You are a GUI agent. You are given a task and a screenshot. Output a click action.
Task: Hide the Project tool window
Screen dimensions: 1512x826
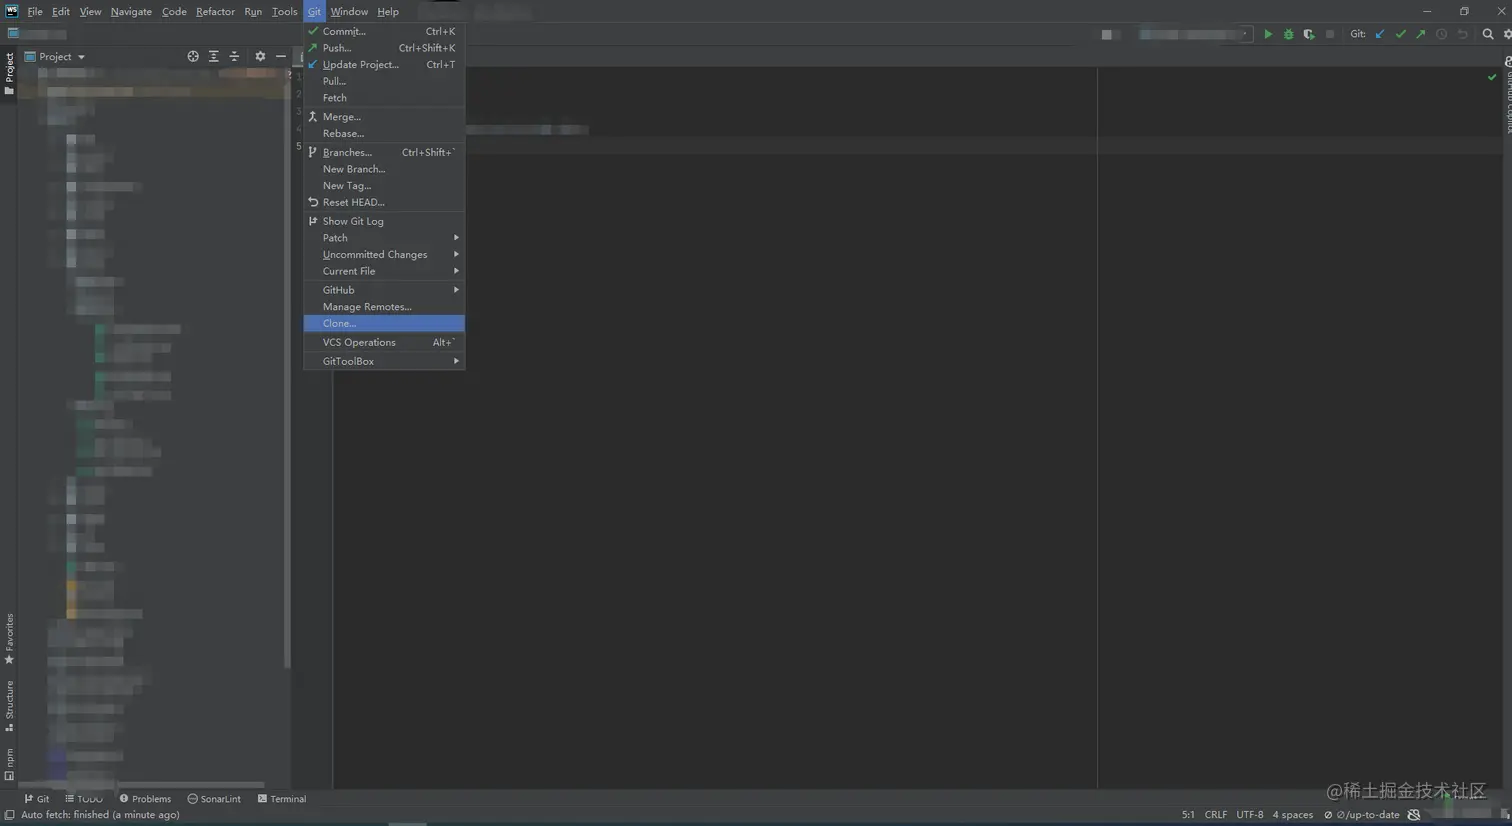(281, 57)
